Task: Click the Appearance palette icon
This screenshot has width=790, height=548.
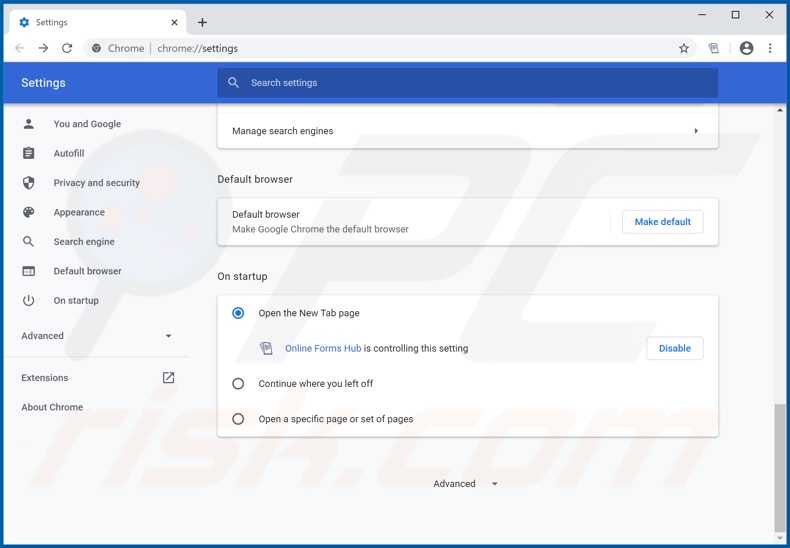Action: coord(29,212)
